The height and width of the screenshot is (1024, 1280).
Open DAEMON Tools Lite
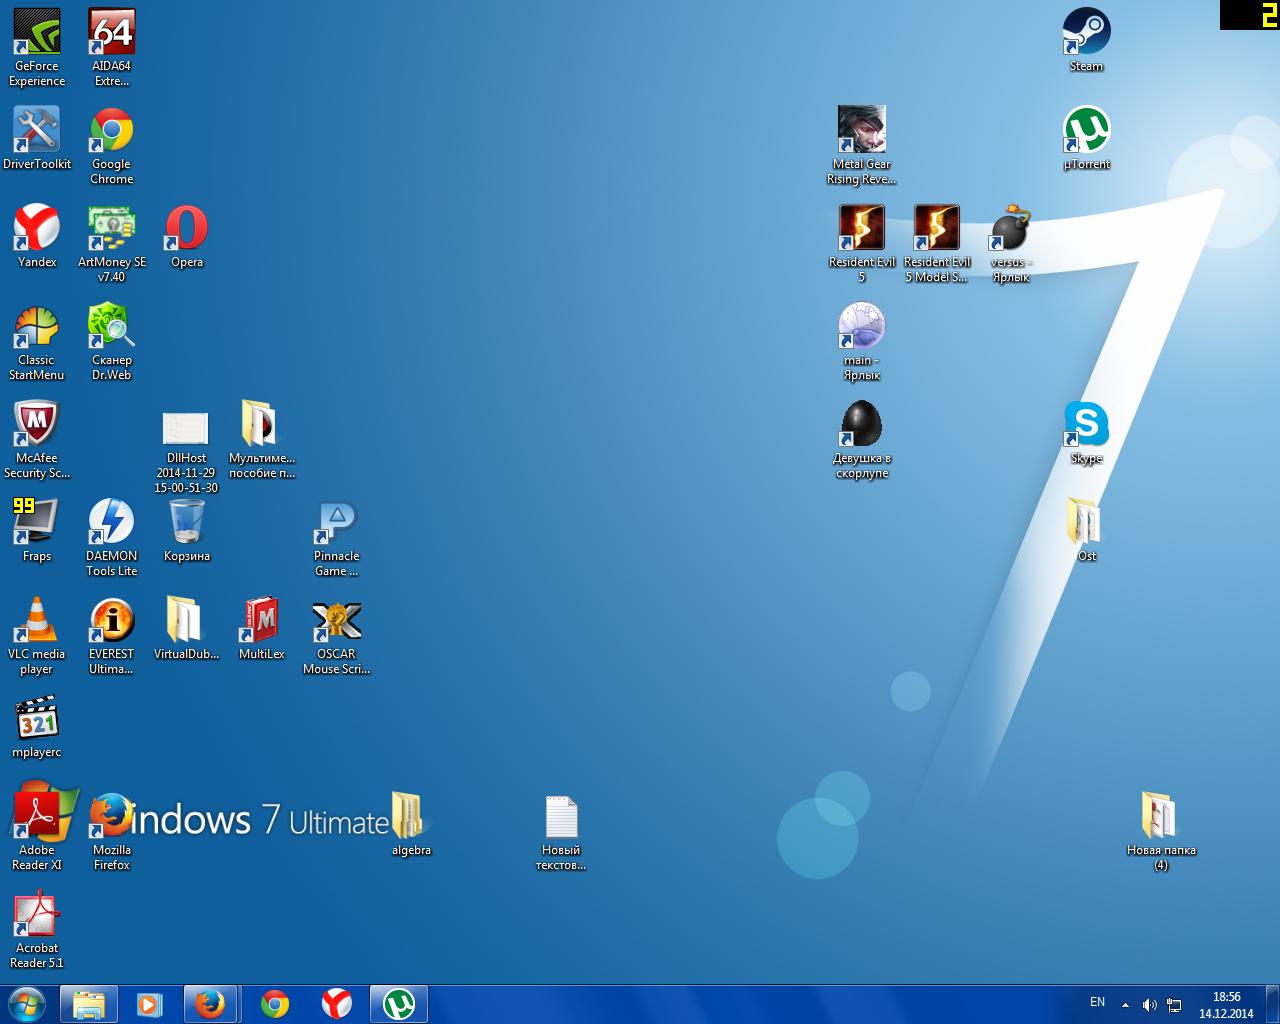[x=112, y=537]
